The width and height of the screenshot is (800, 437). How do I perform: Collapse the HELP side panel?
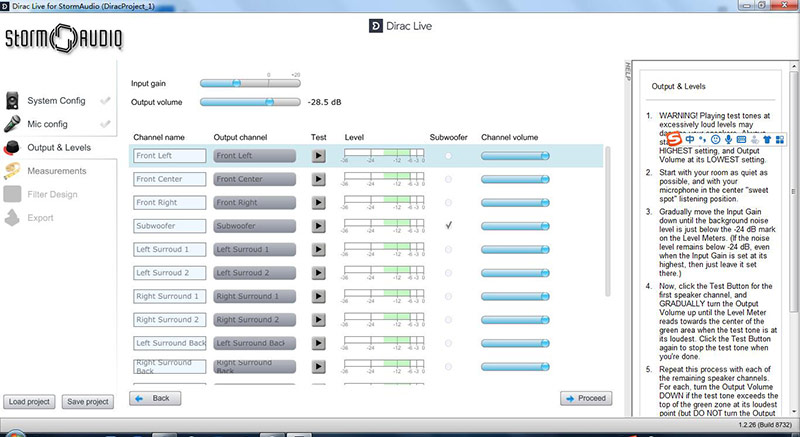click(x=628, y=71)
